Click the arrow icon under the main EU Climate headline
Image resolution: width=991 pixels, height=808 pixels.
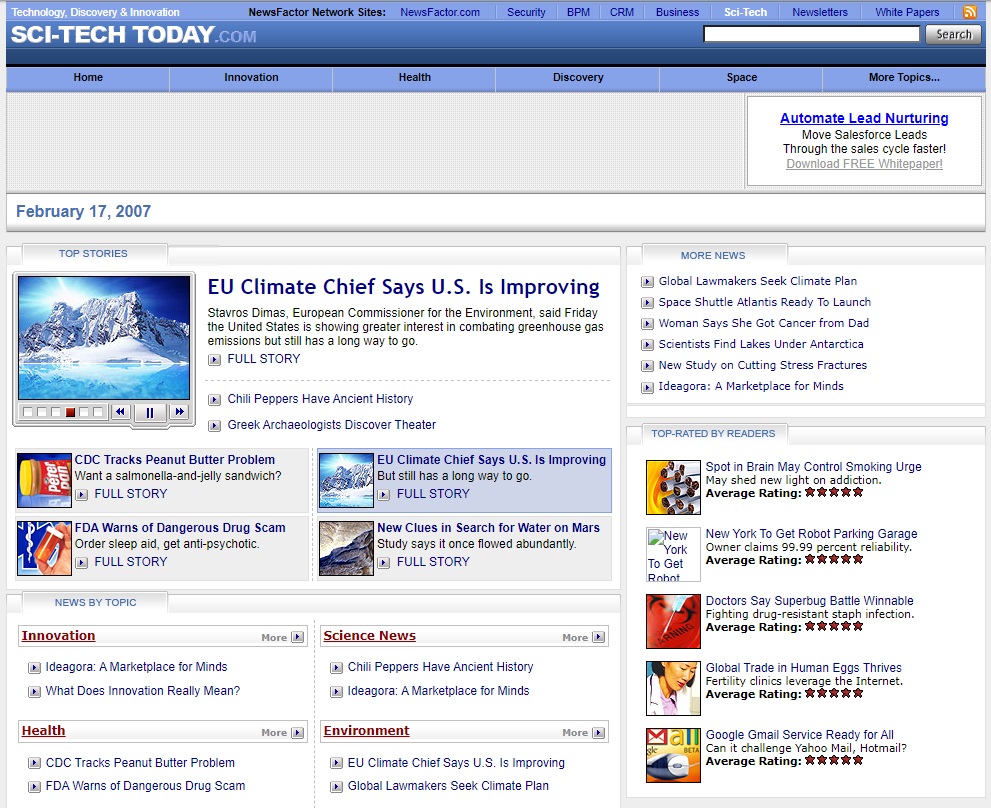tap(214, 360)
